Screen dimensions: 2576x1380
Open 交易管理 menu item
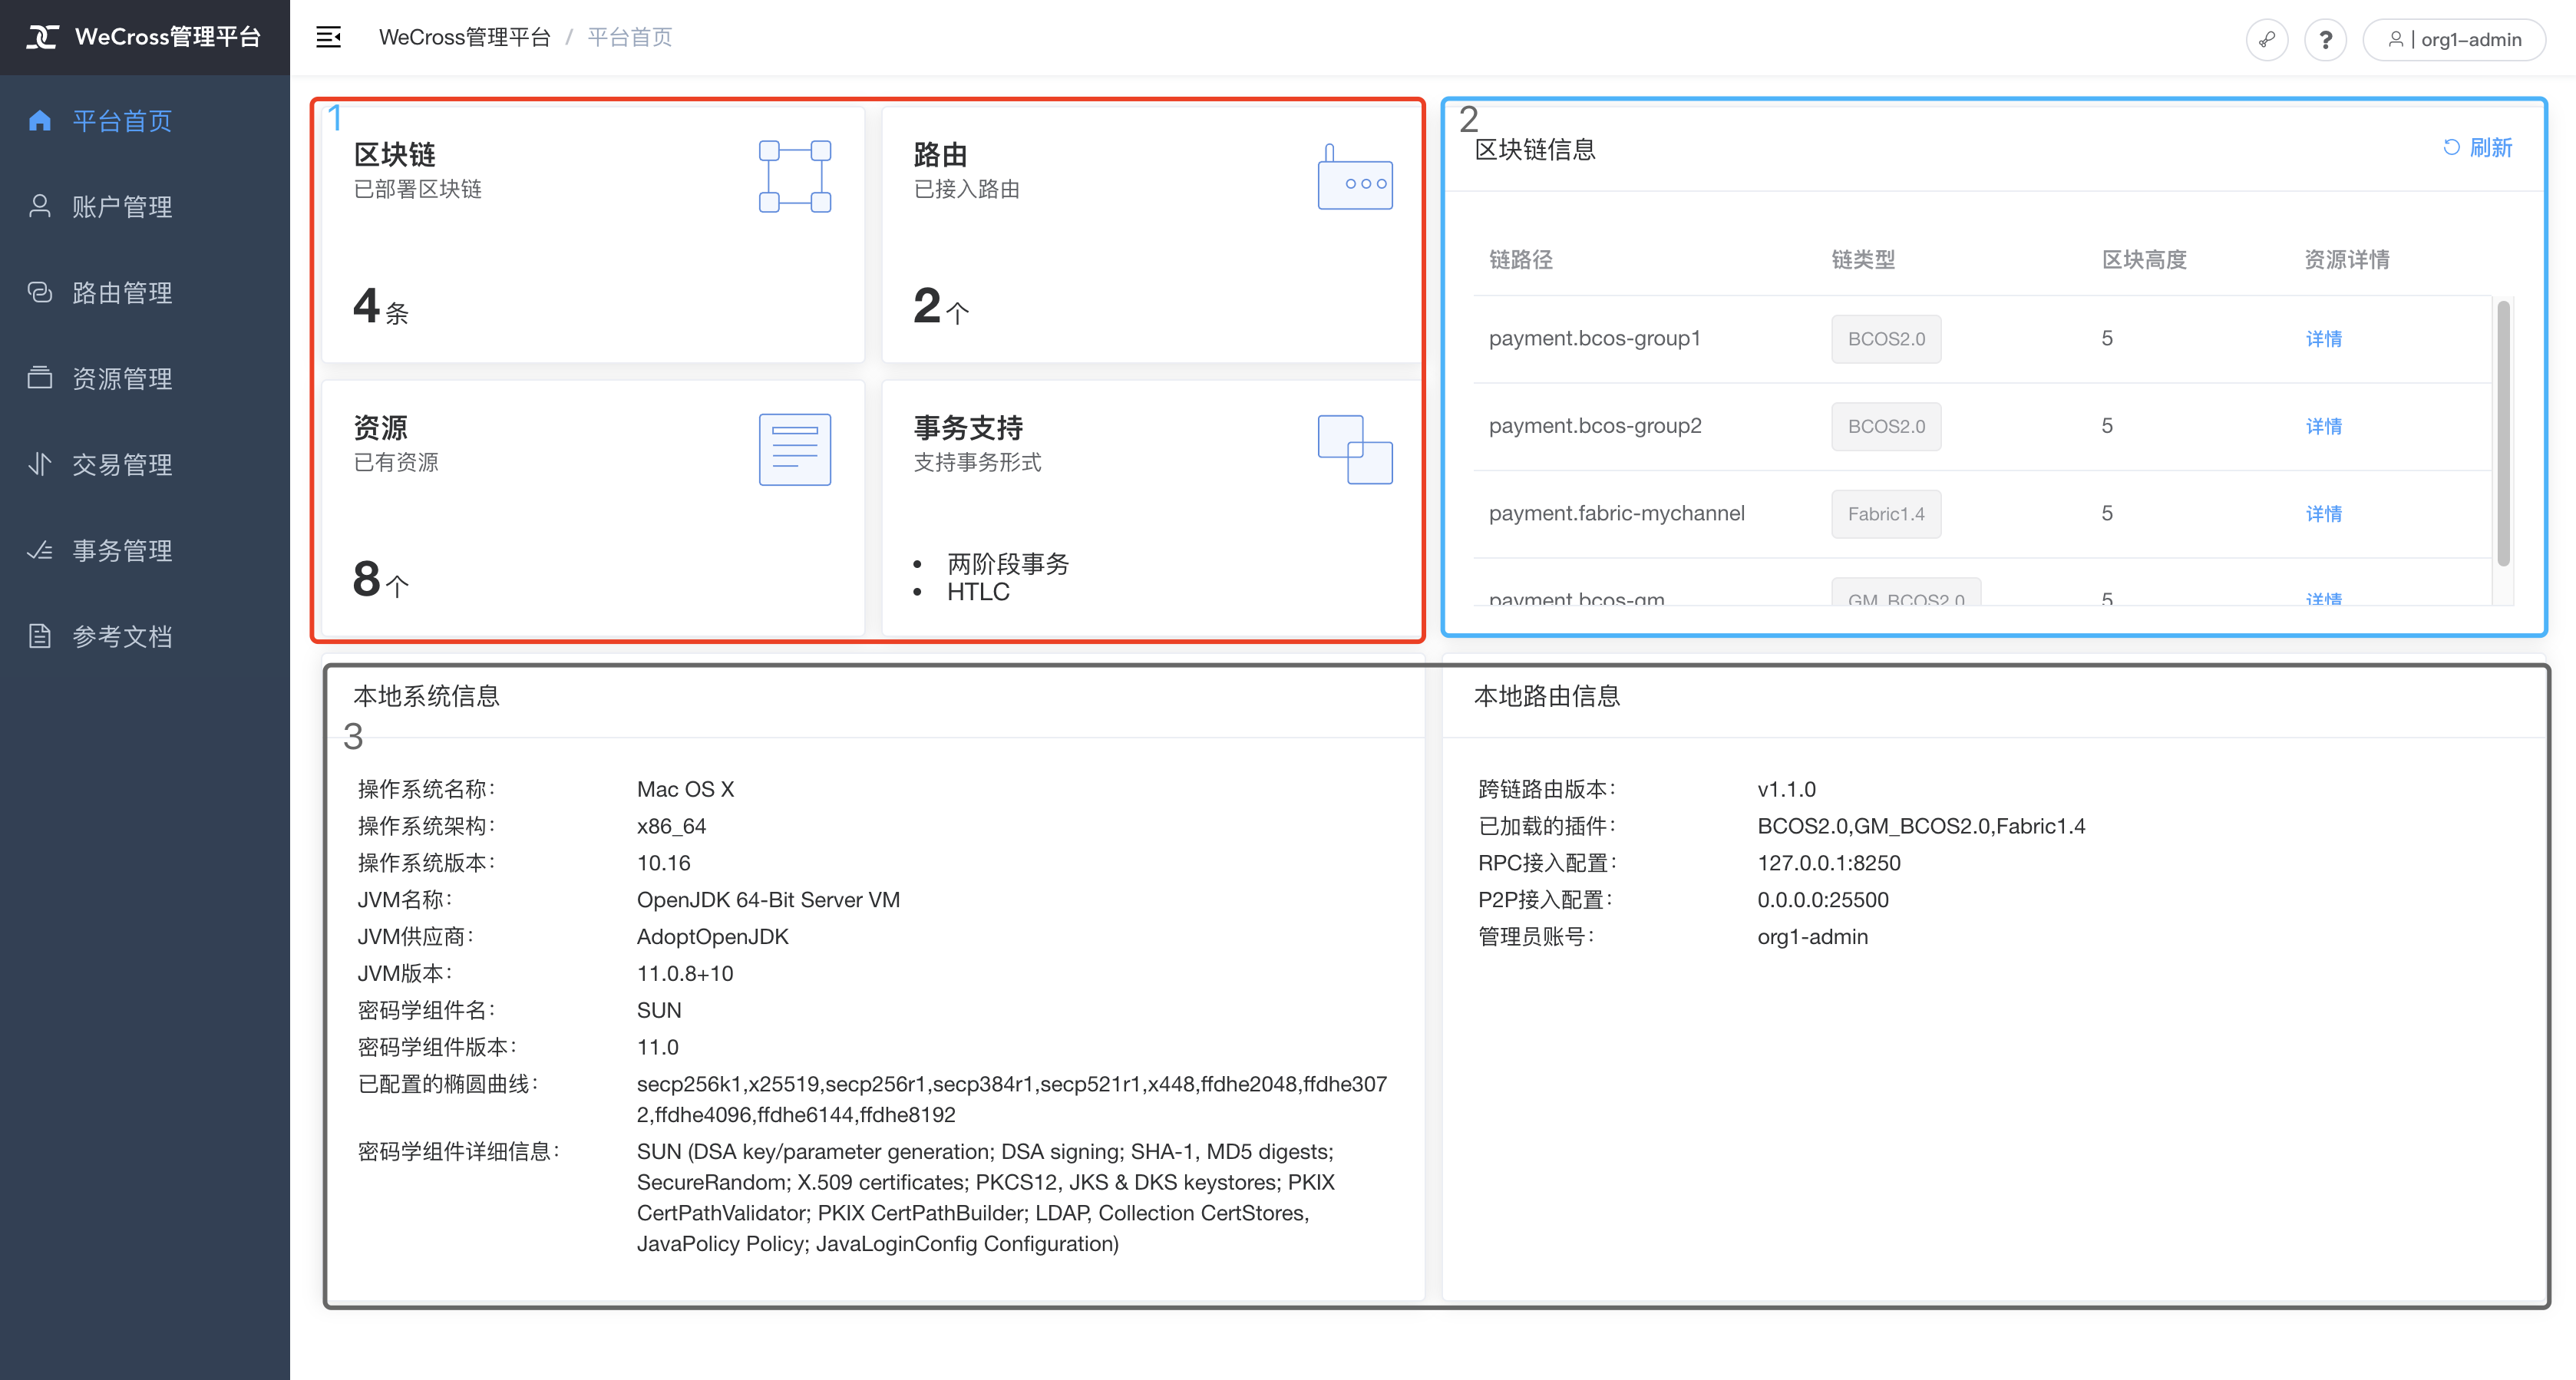tap(145, 465)
